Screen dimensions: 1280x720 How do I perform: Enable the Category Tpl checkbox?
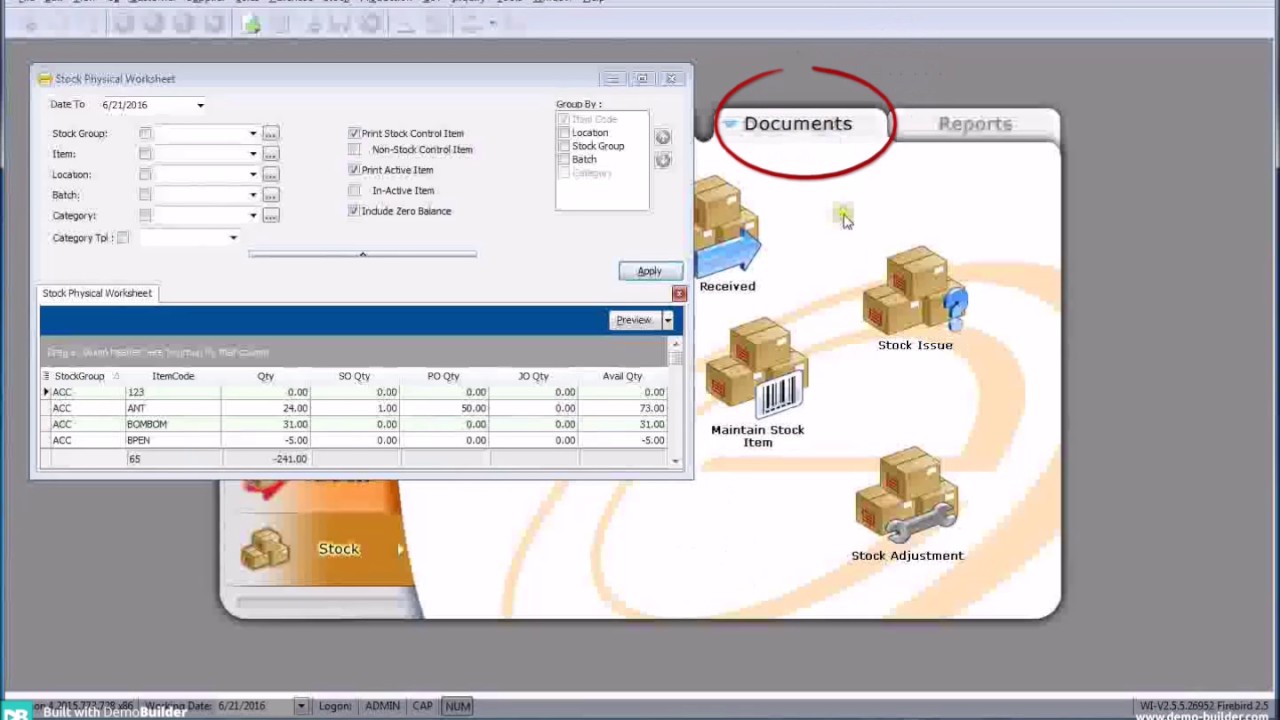(123, 238)
